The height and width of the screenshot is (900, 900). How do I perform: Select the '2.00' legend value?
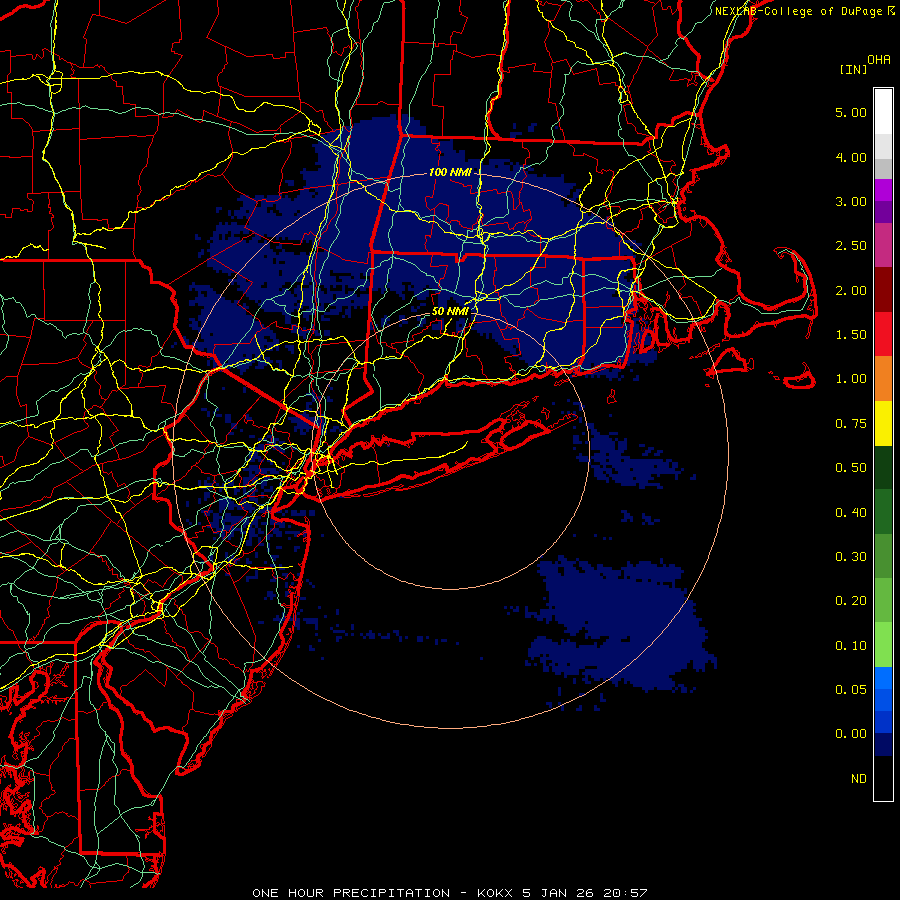[x=851, y=290]
